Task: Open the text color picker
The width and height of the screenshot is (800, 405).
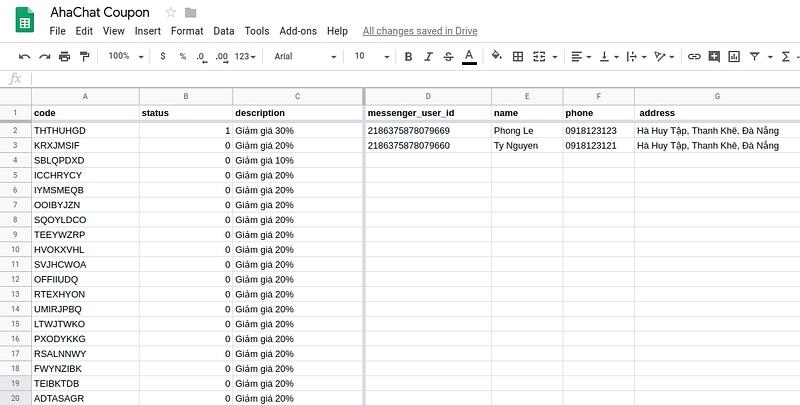Action: (x=469, y=57)
